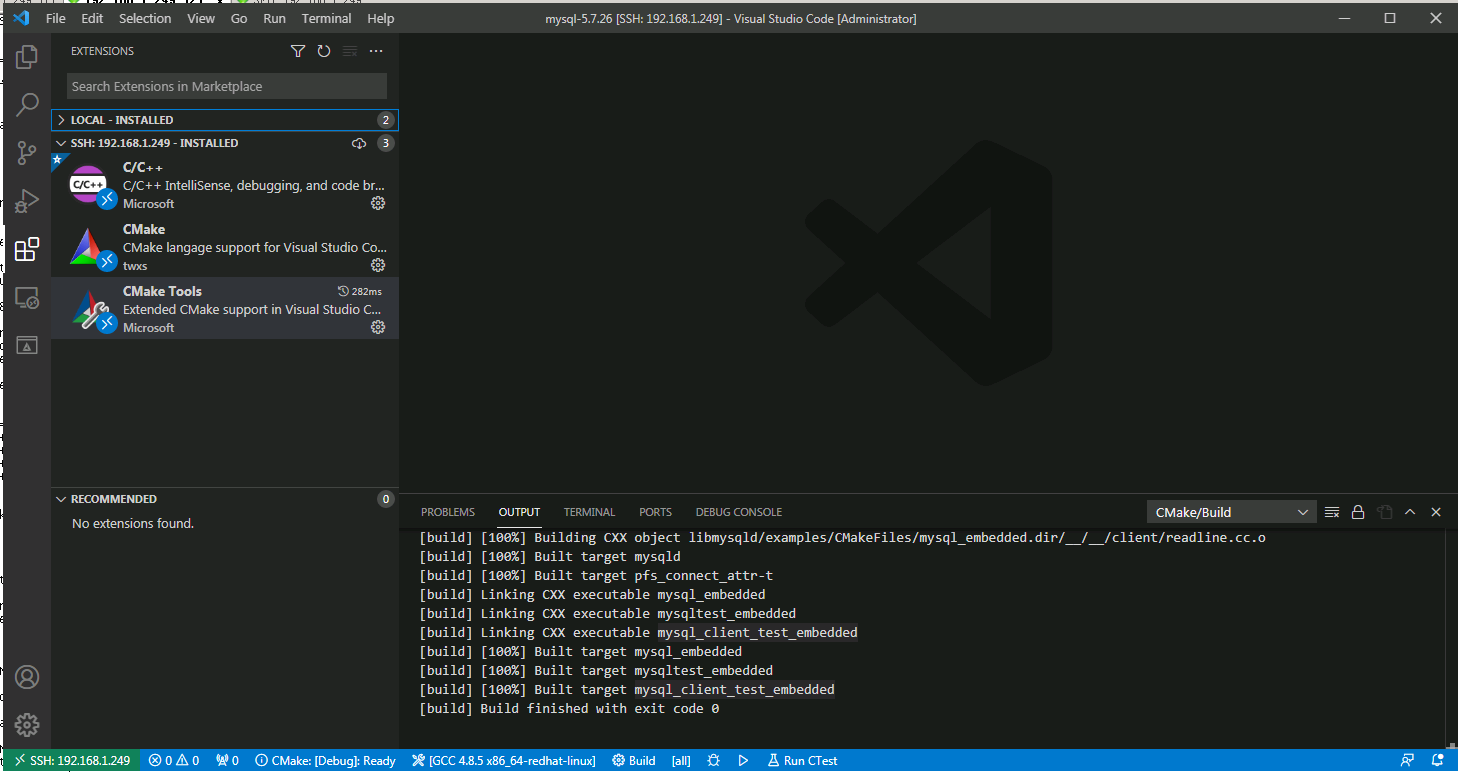This screenshot has width=1458, height=772.
Task: Open the CMake view in the activity bar
Action: pyautogui.click(x=27, y=345)
